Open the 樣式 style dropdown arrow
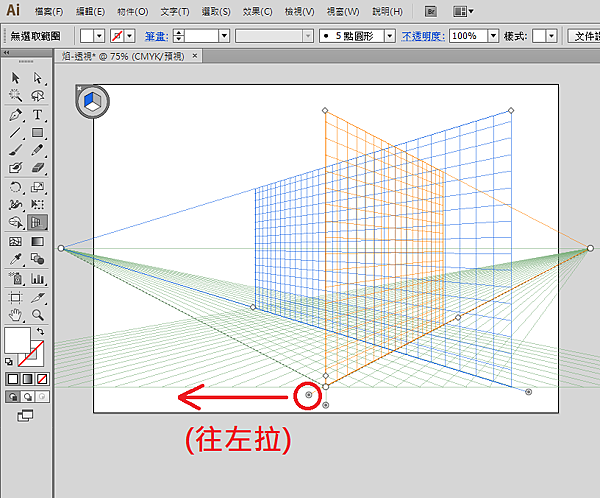The image size is (600, 498). pos(551,36)
